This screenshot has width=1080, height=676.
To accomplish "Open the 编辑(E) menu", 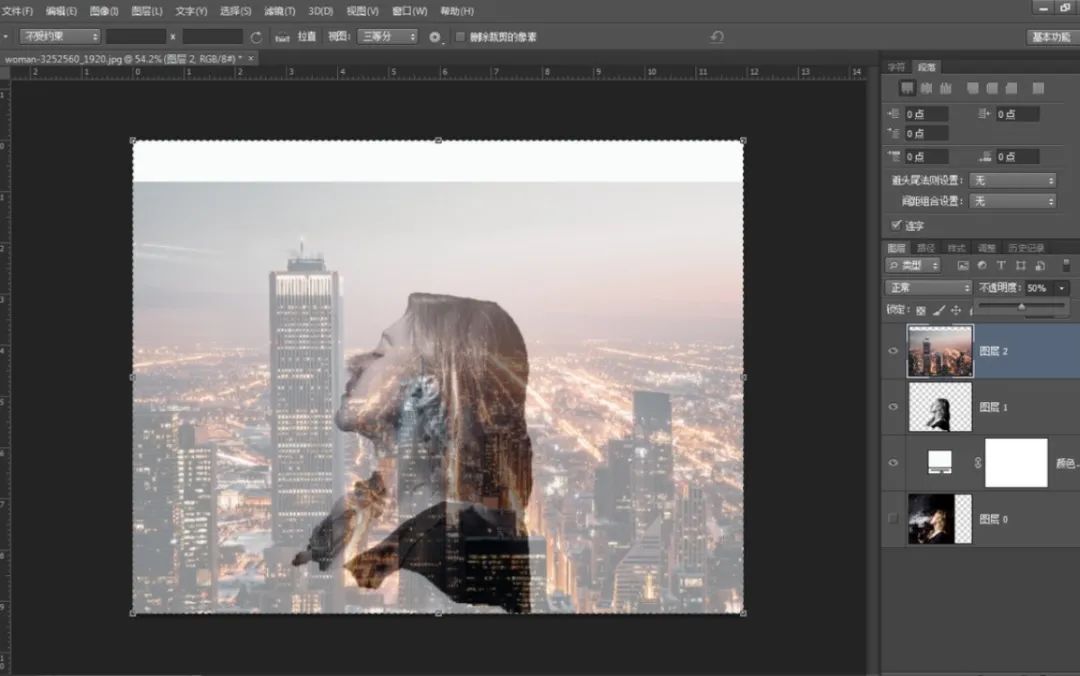I will (61, 11).
